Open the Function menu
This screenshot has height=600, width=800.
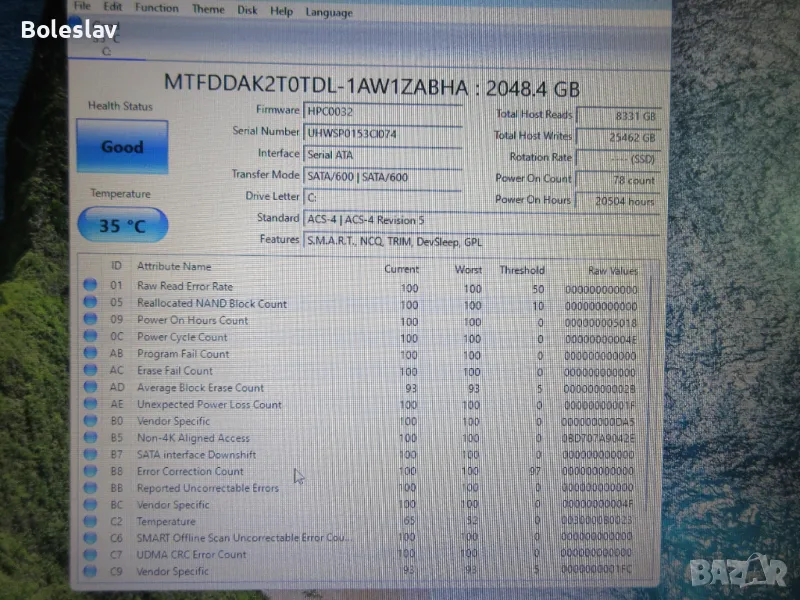click(x=156, y=8)
